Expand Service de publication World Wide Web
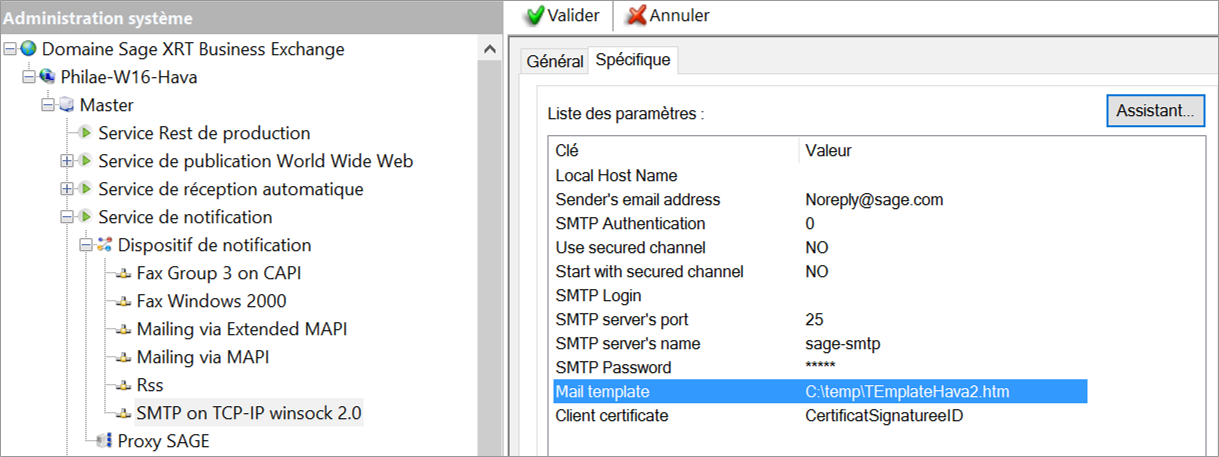 tap(67, 161)
